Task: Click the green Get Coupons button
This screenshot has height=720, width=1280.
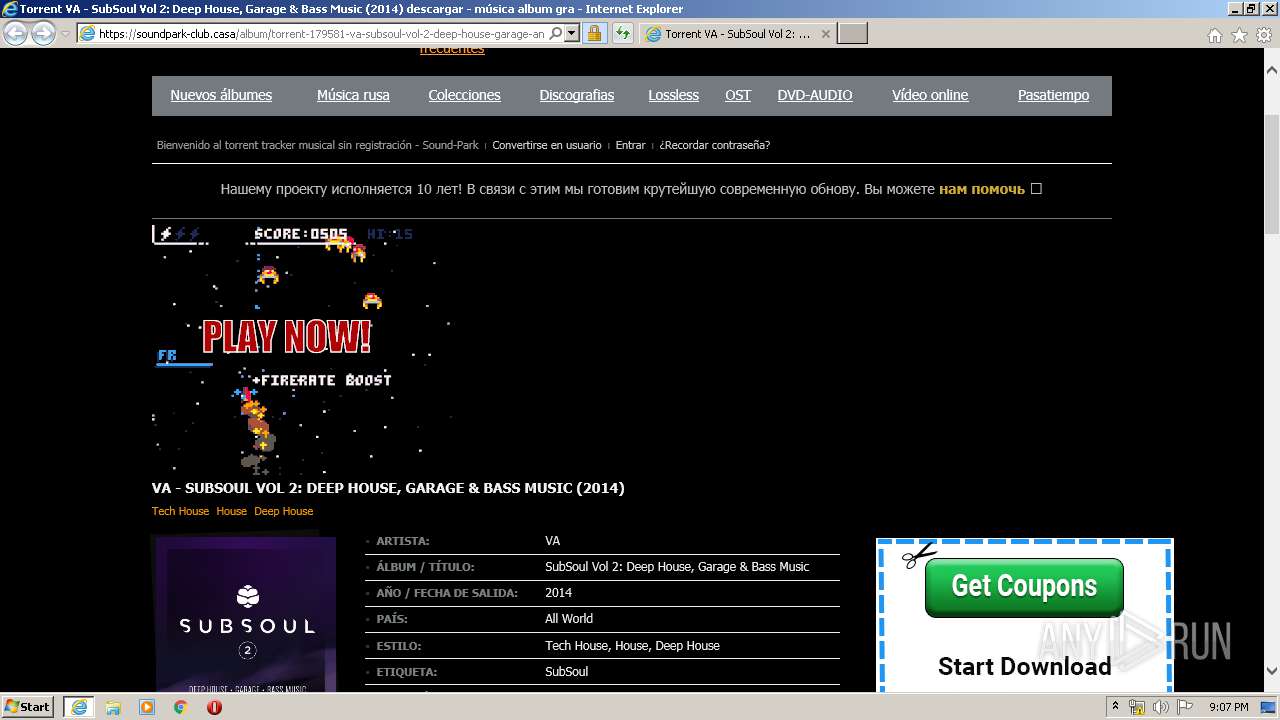Action: tap(1024, 587)
